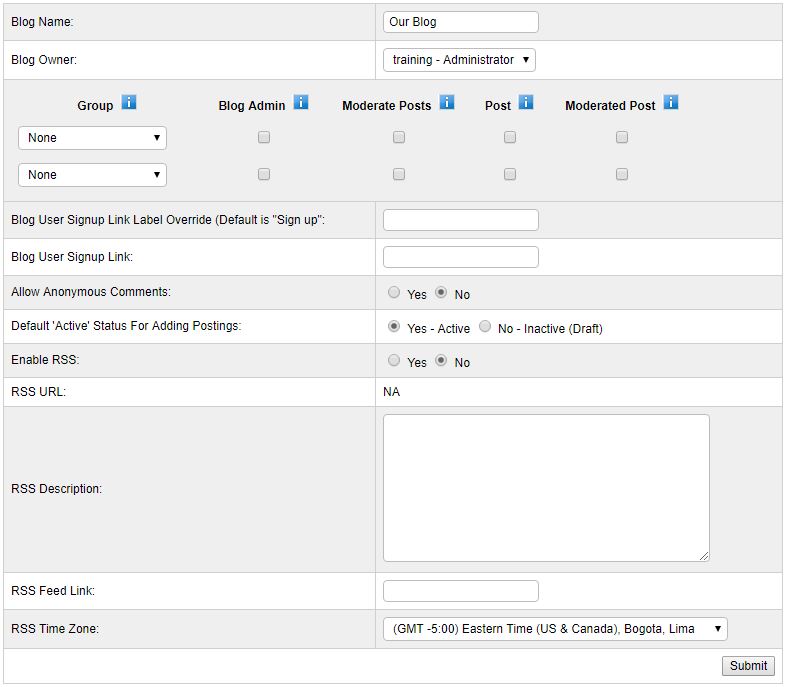The image size is (788, 687).
Task: Click the Submit button
Action: click(x=748, y=665)
